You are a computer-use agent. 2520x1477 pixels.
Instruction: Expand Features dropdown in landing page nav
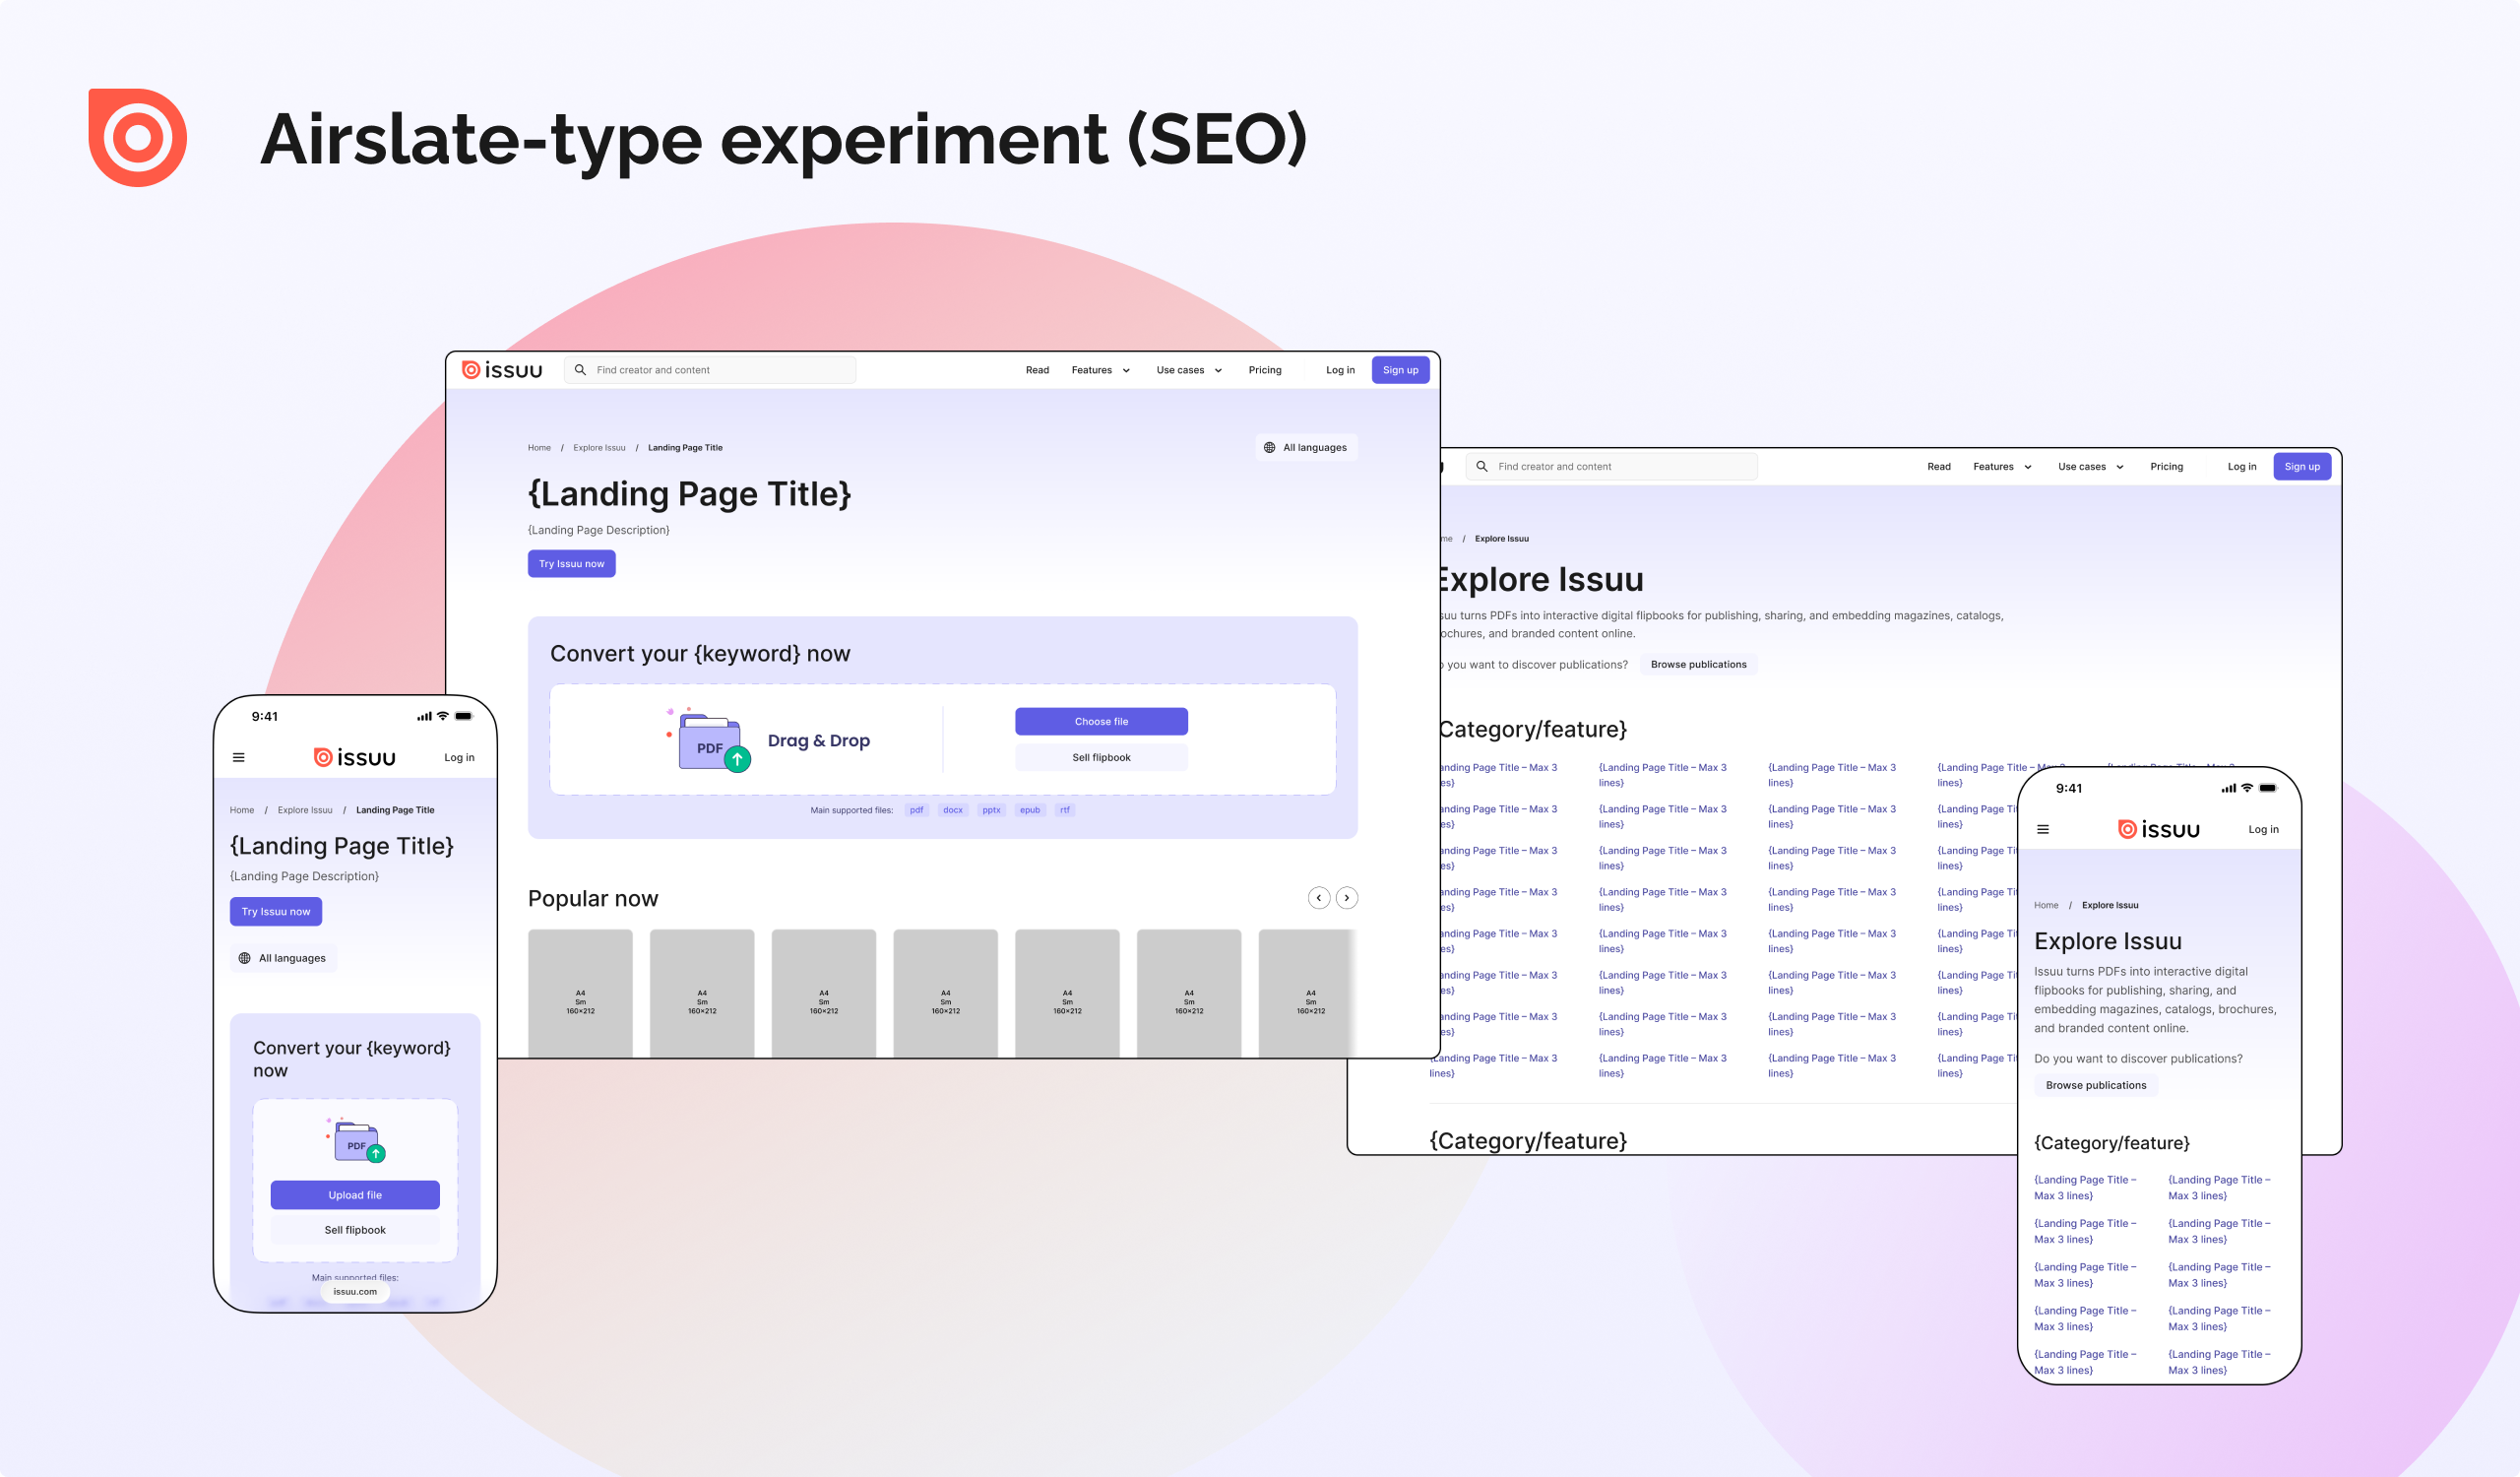pos(1101,370)
